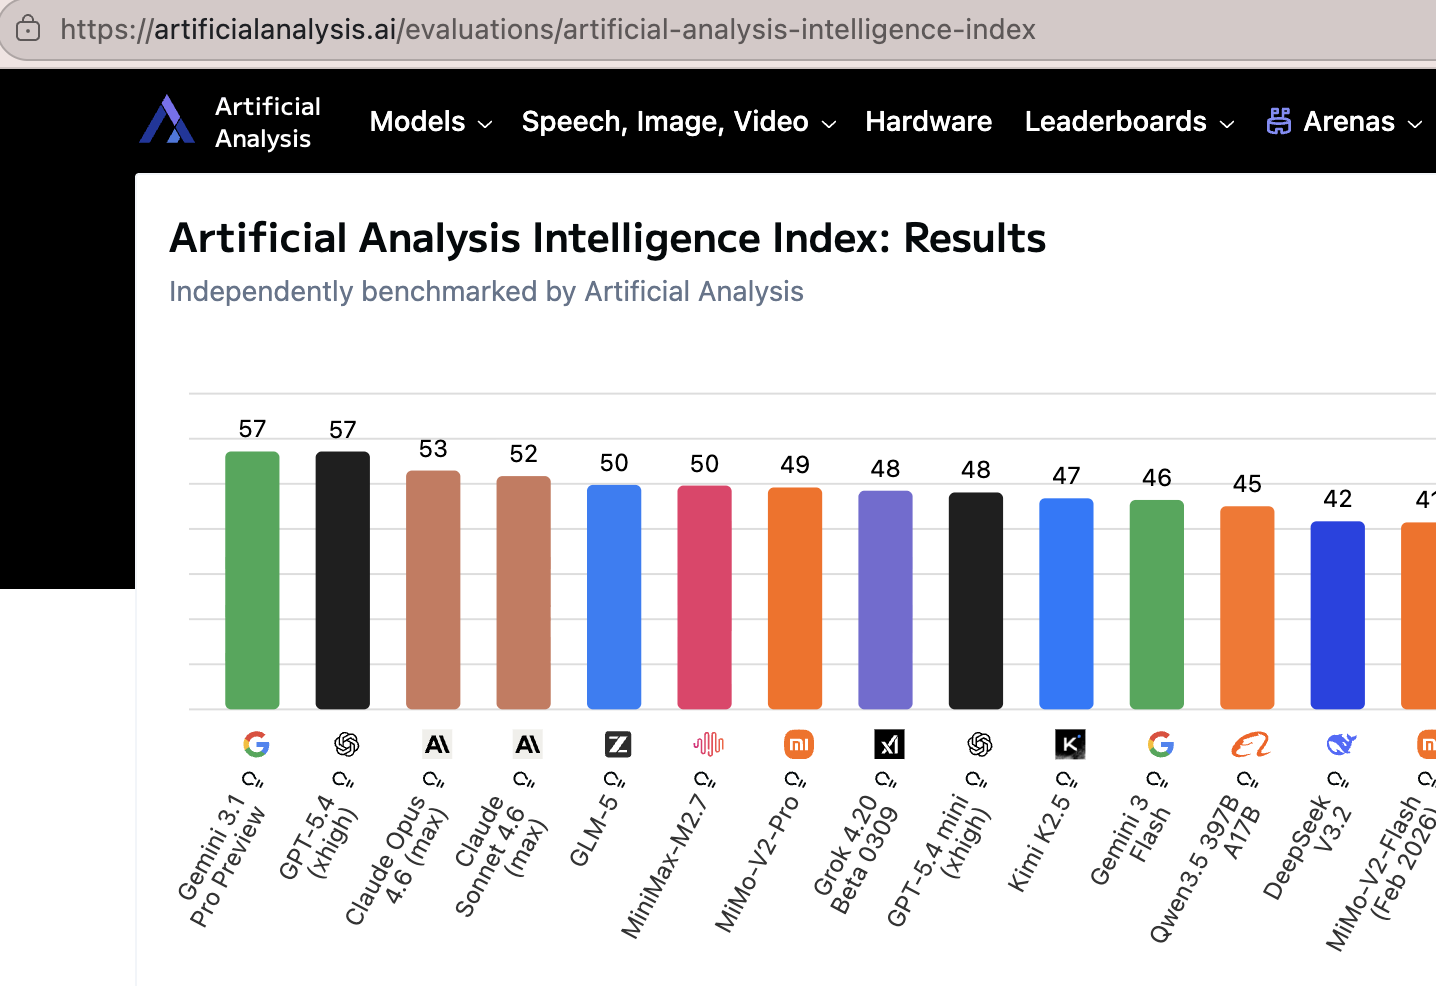This screenshot has width=1436, height=986.
Task: Click the Kimi K2.5 logo icon
Action: coord(1070,744)
